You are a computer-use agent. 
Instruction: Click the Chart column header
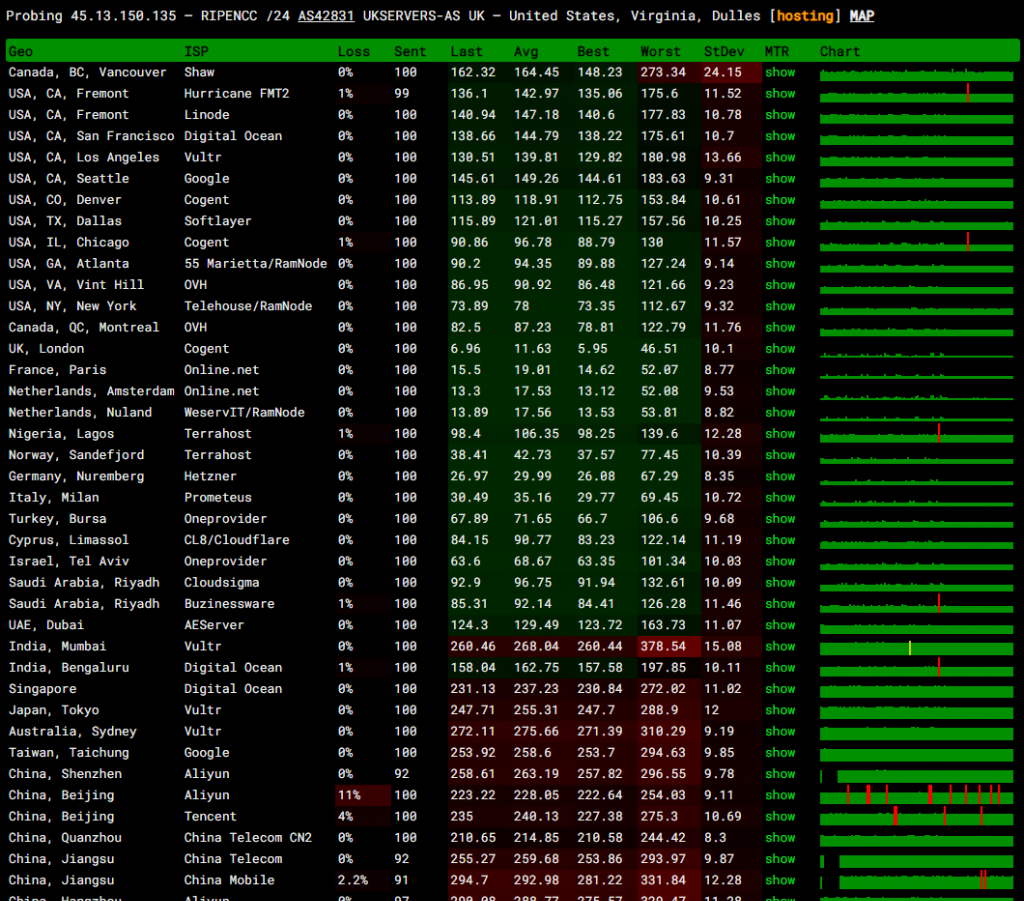(840, 52)
